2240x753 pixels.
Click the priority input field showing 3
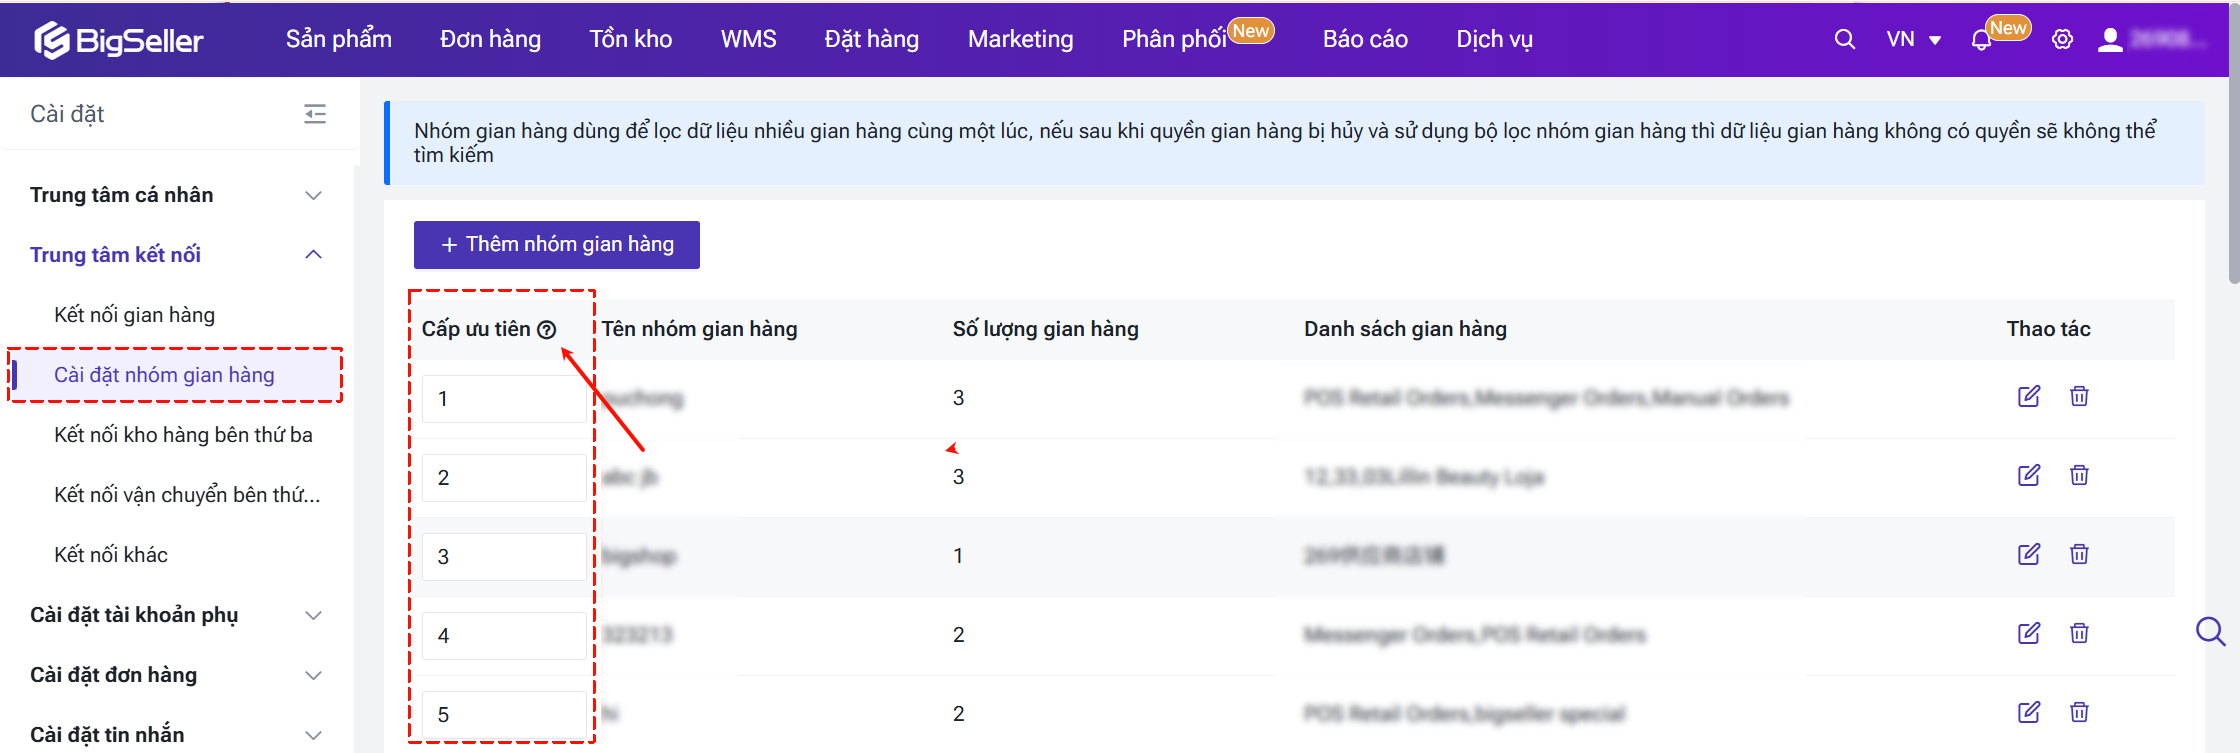pyautogui.click(x=503, y=557)
